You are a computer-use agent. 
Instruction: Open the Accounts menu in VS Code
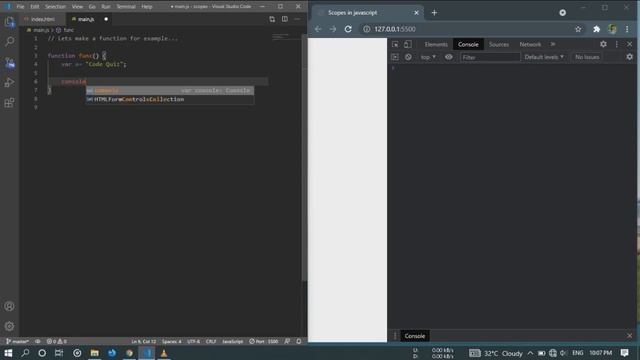pos(9,306)
